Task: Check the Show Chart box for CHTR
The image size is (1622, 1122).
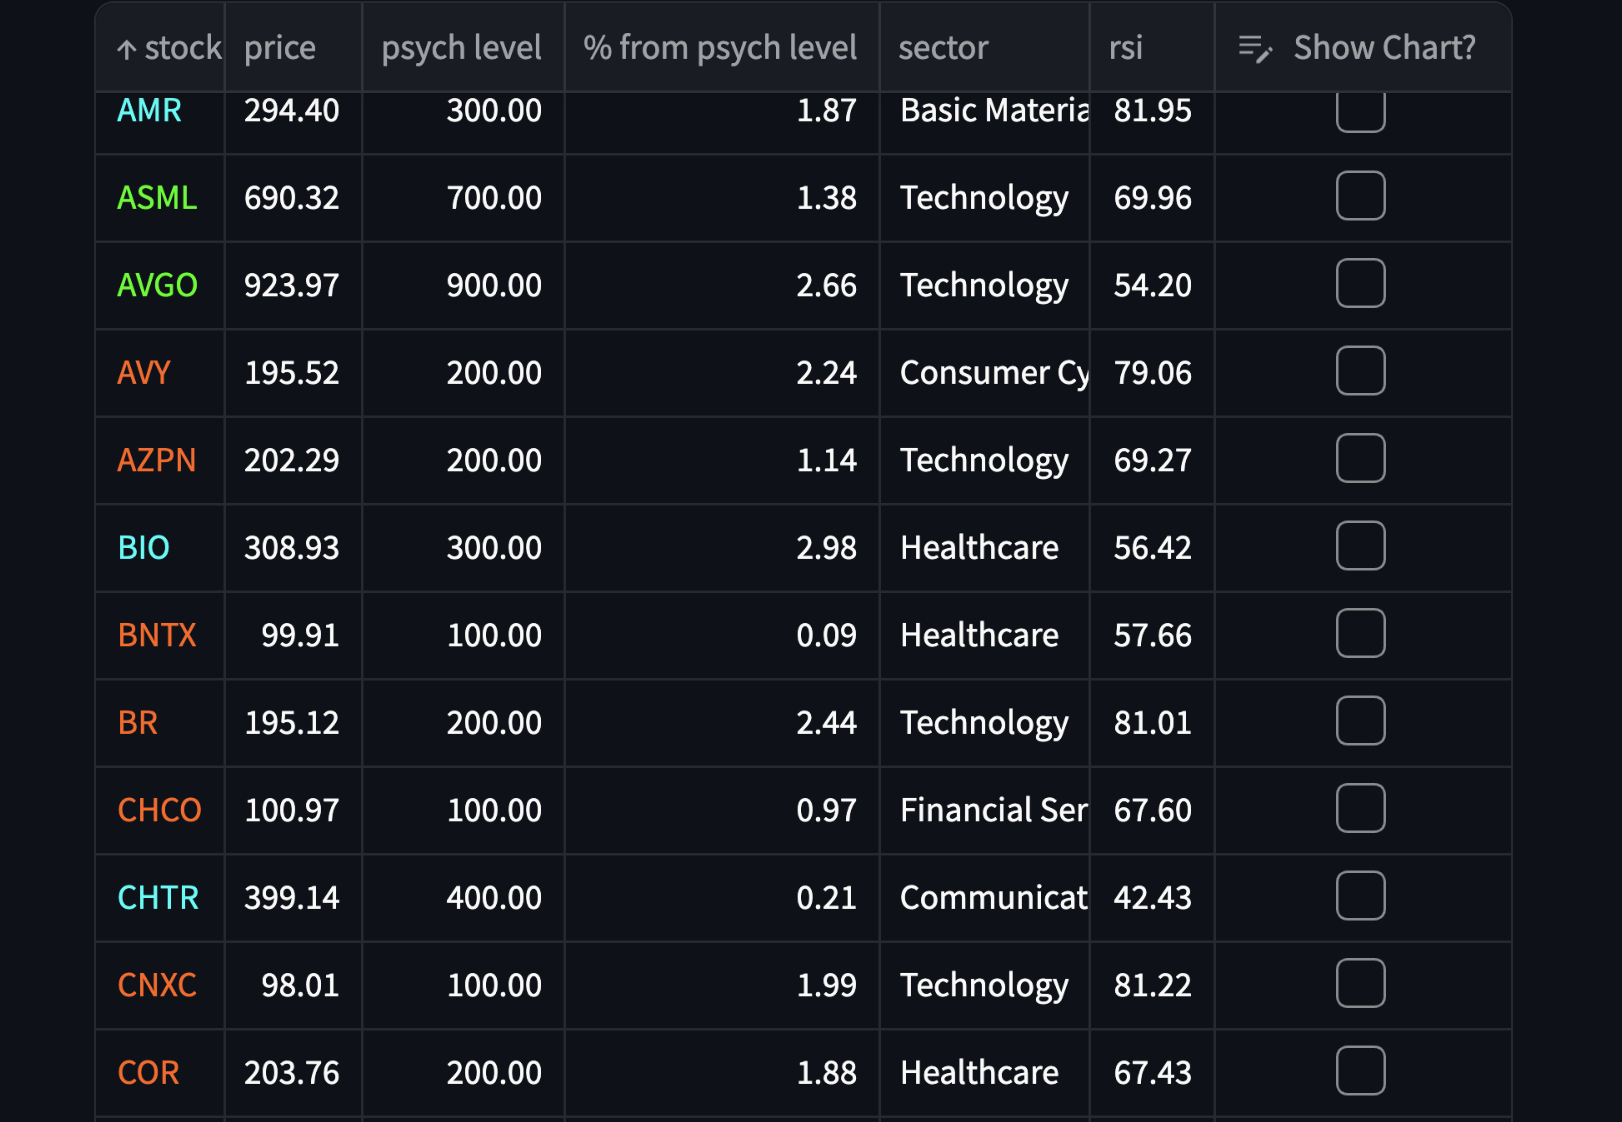Action: pos(1360,896)
